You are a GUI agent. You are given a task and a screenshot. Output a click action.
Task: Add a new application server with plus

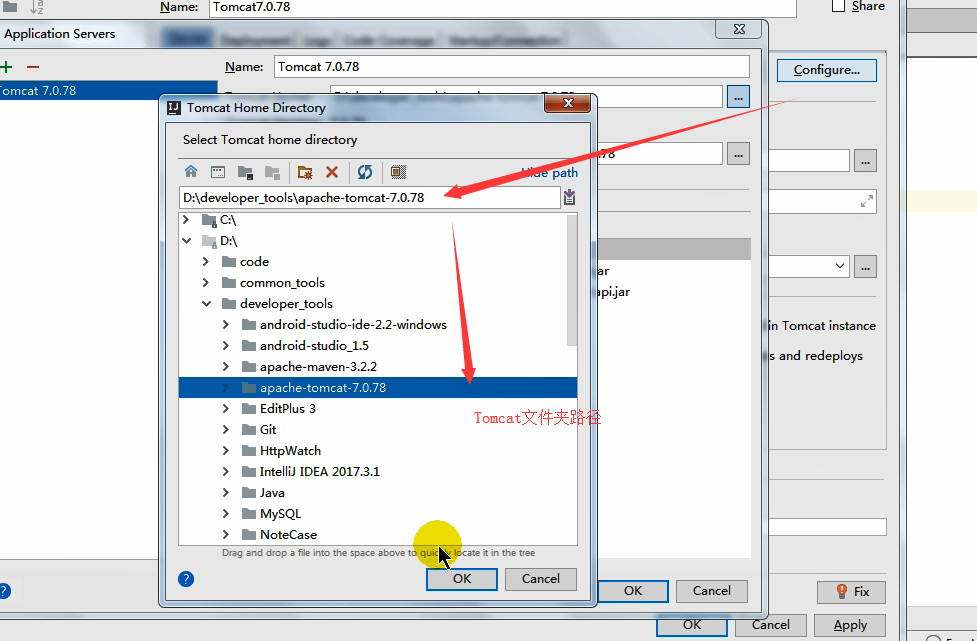7,67
